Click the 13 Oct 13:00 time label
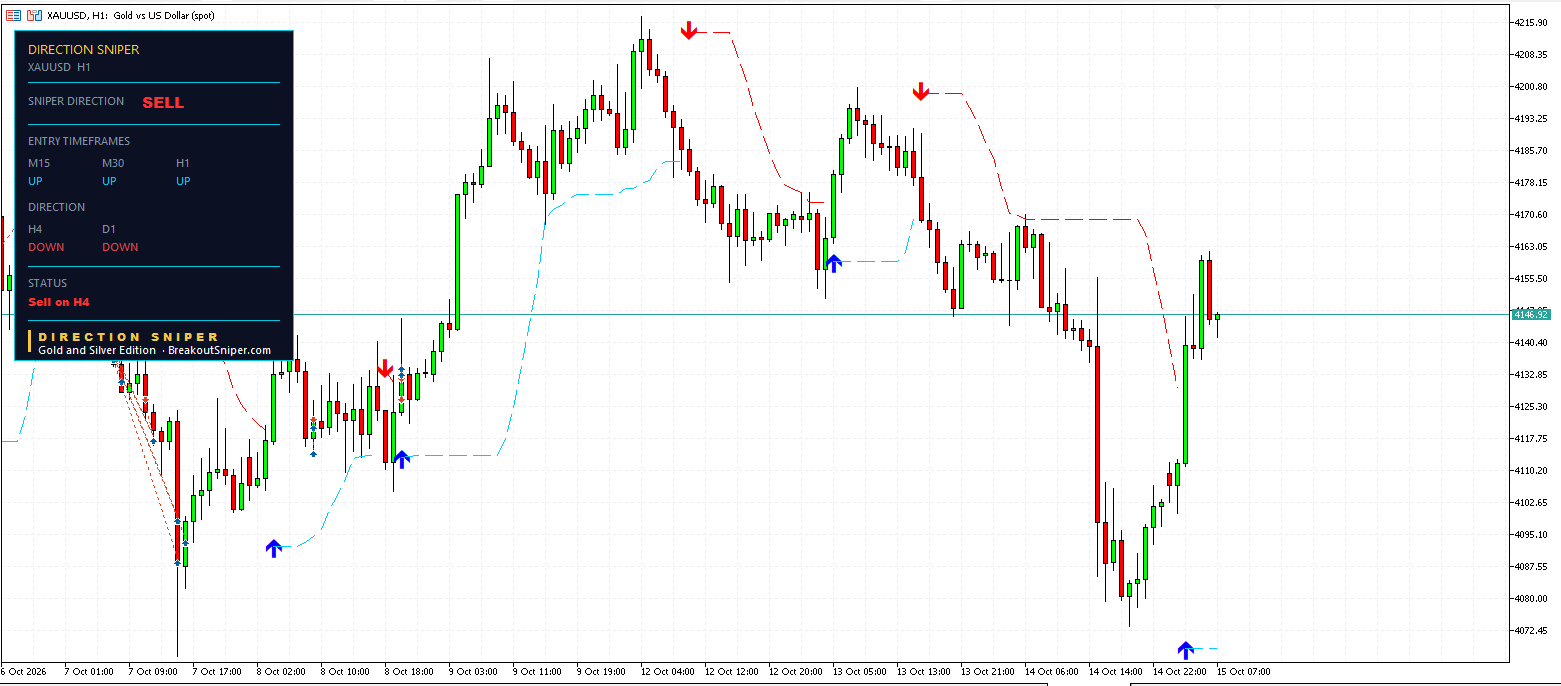This screenshot has width=1561, height=686. pos(923,672)
